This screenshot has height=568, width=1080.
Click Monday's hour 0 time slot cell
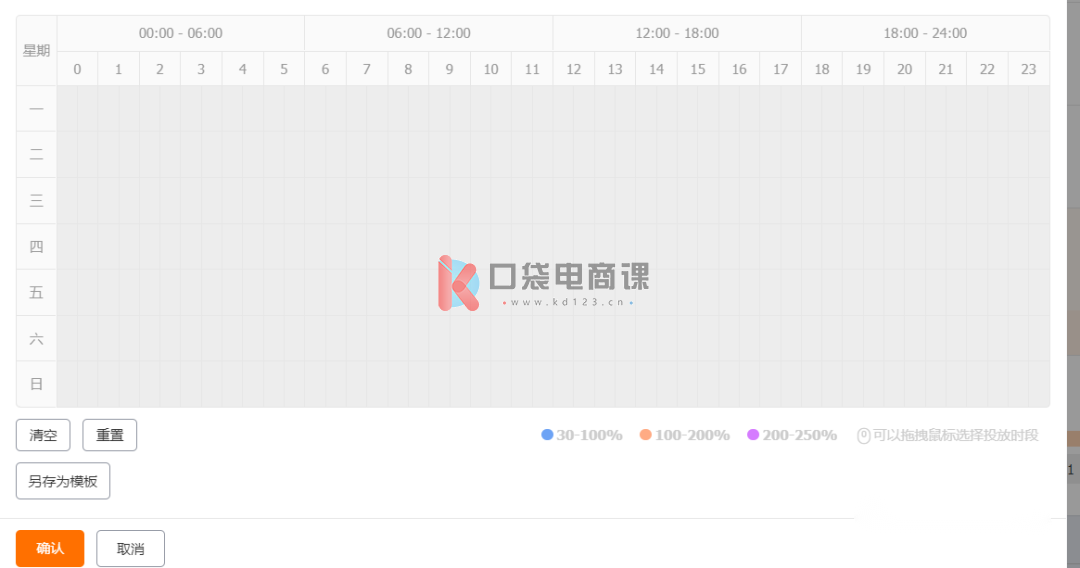click(x=77, y=109)
